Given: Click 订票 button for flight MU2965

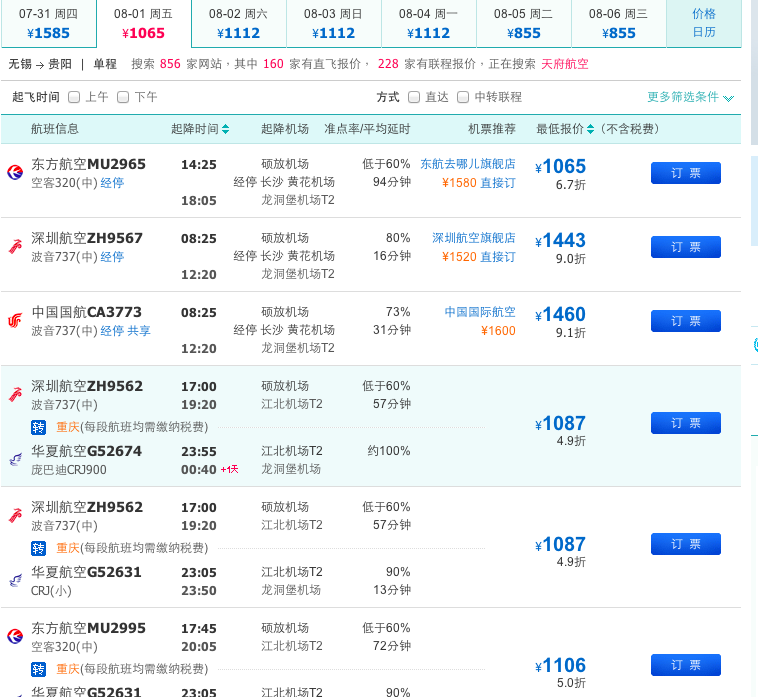Looking at the screenshot, I should click(x=685, y=173).
